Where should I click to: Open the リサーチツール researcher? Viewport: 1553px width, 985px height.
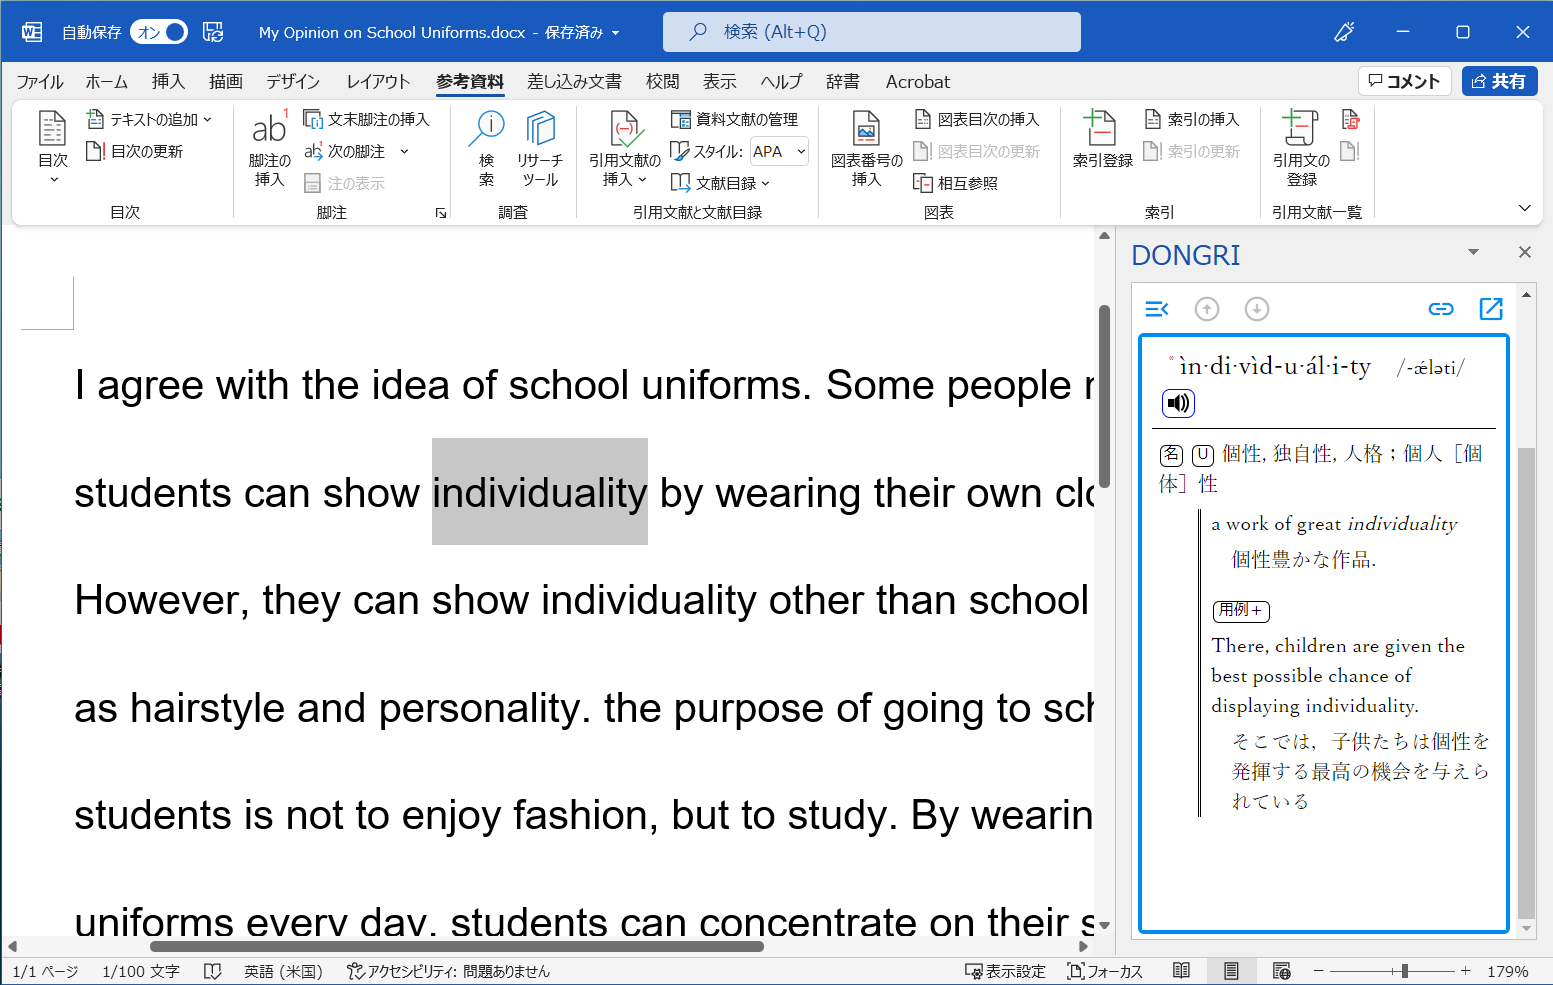540,148
